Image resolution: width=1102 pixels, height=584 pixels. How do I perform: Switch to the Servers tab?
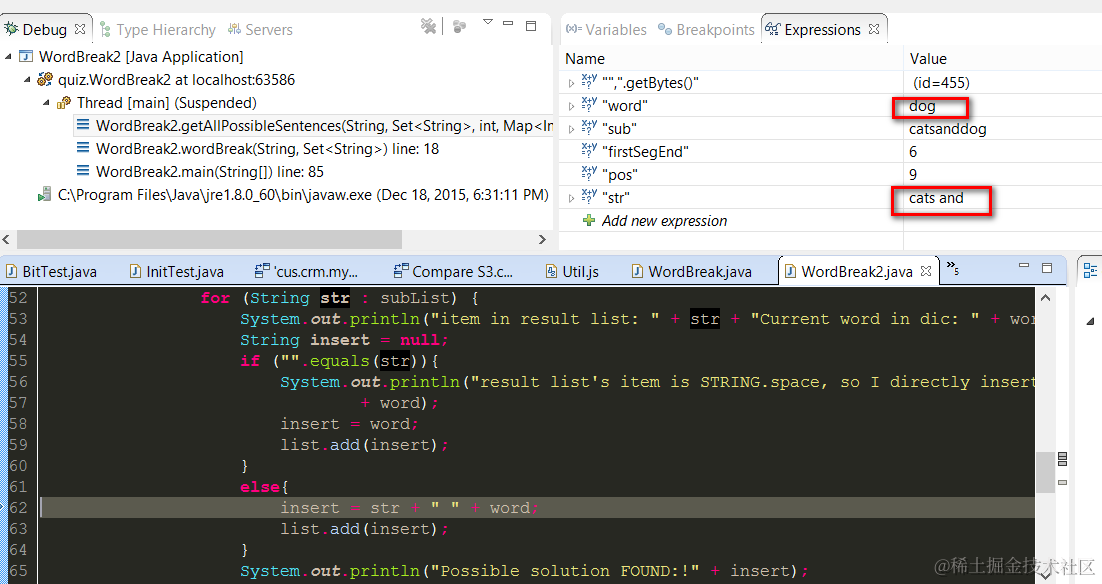[x=260, y=30]
